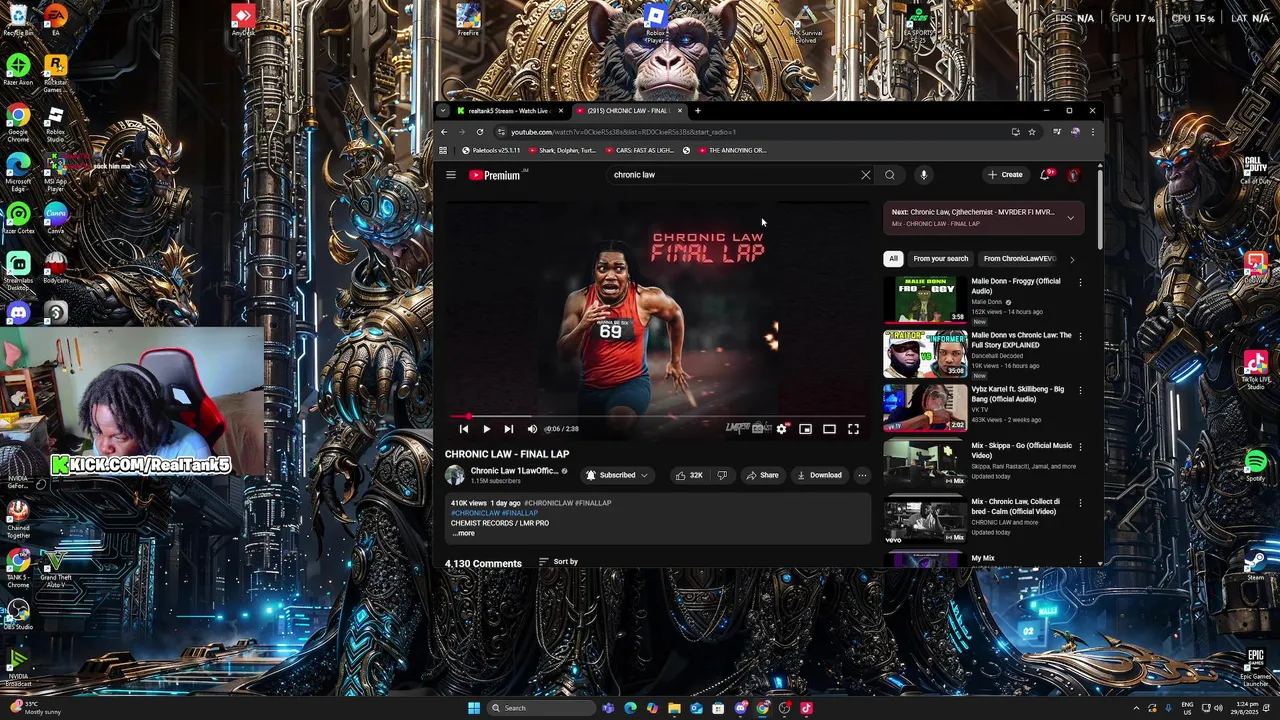
Task: Click the YouTube search magnifier button
Action: pyautogui.click(x=890, y=175)
